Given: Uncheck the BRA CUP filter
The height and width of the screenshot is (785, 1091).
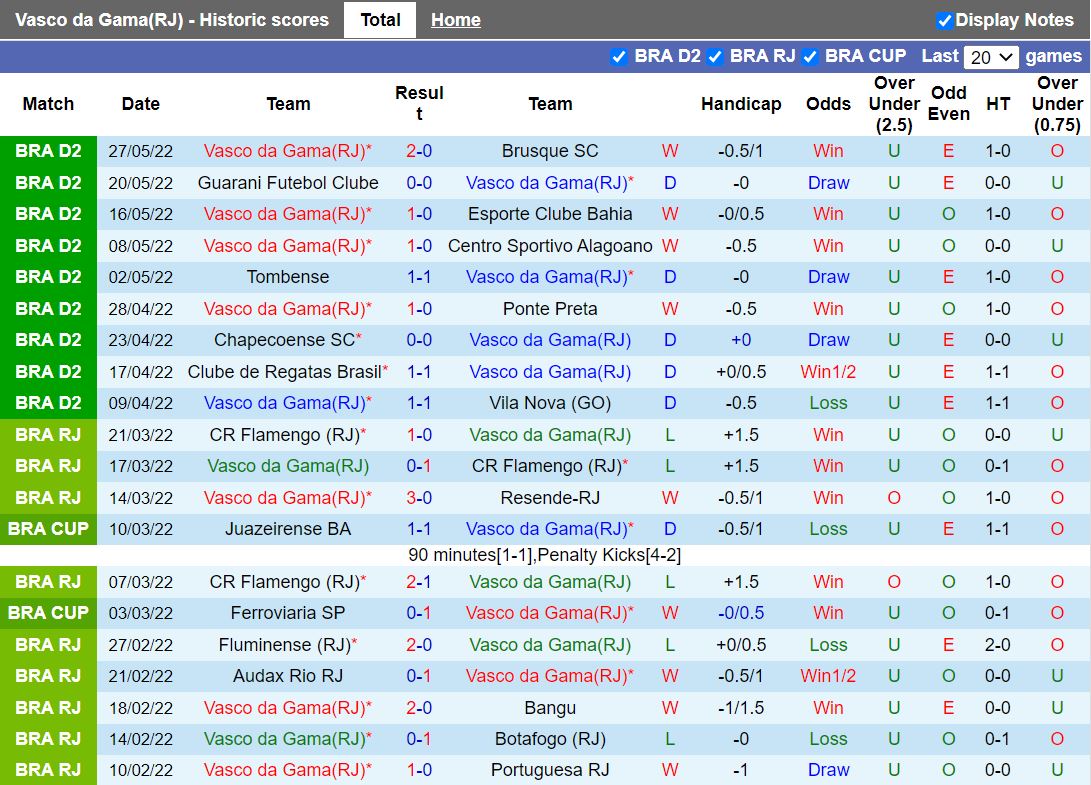Looking at the screenshot, I should [x=810, y=57].
